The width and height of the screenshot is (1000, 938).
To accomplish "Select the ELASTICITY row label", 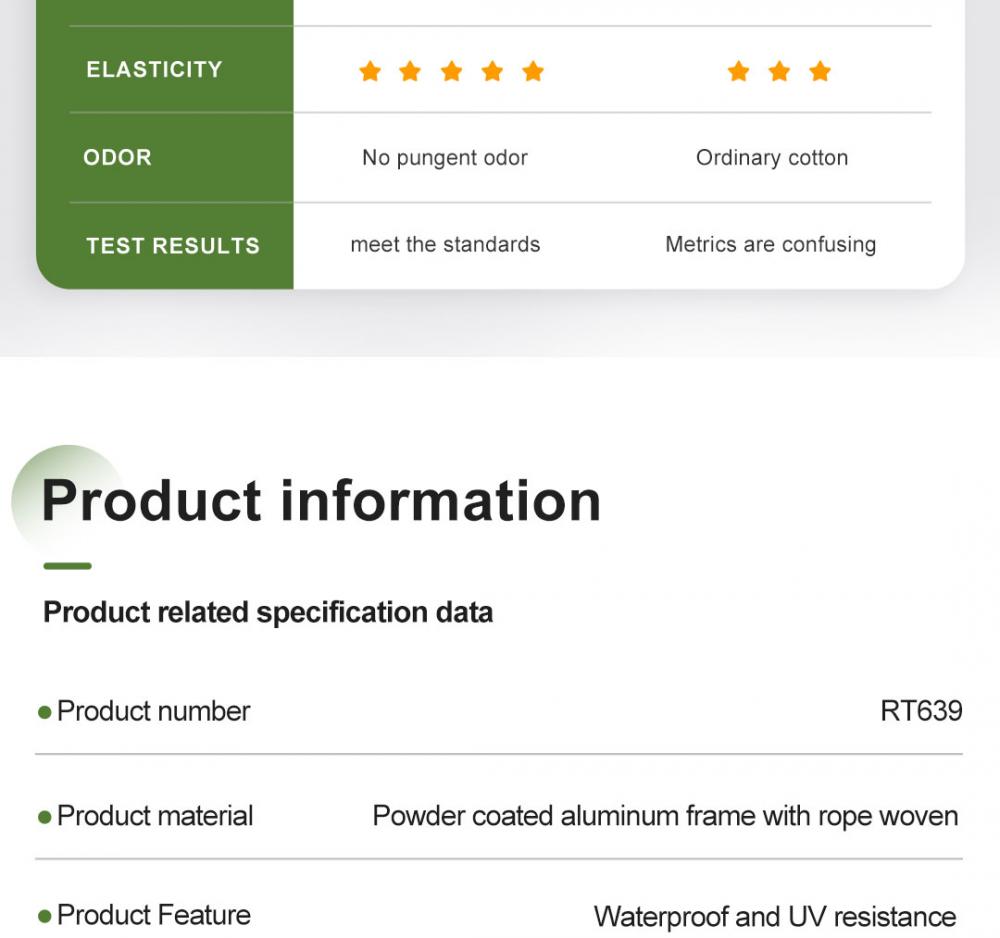I will click(x=154, y=69).
